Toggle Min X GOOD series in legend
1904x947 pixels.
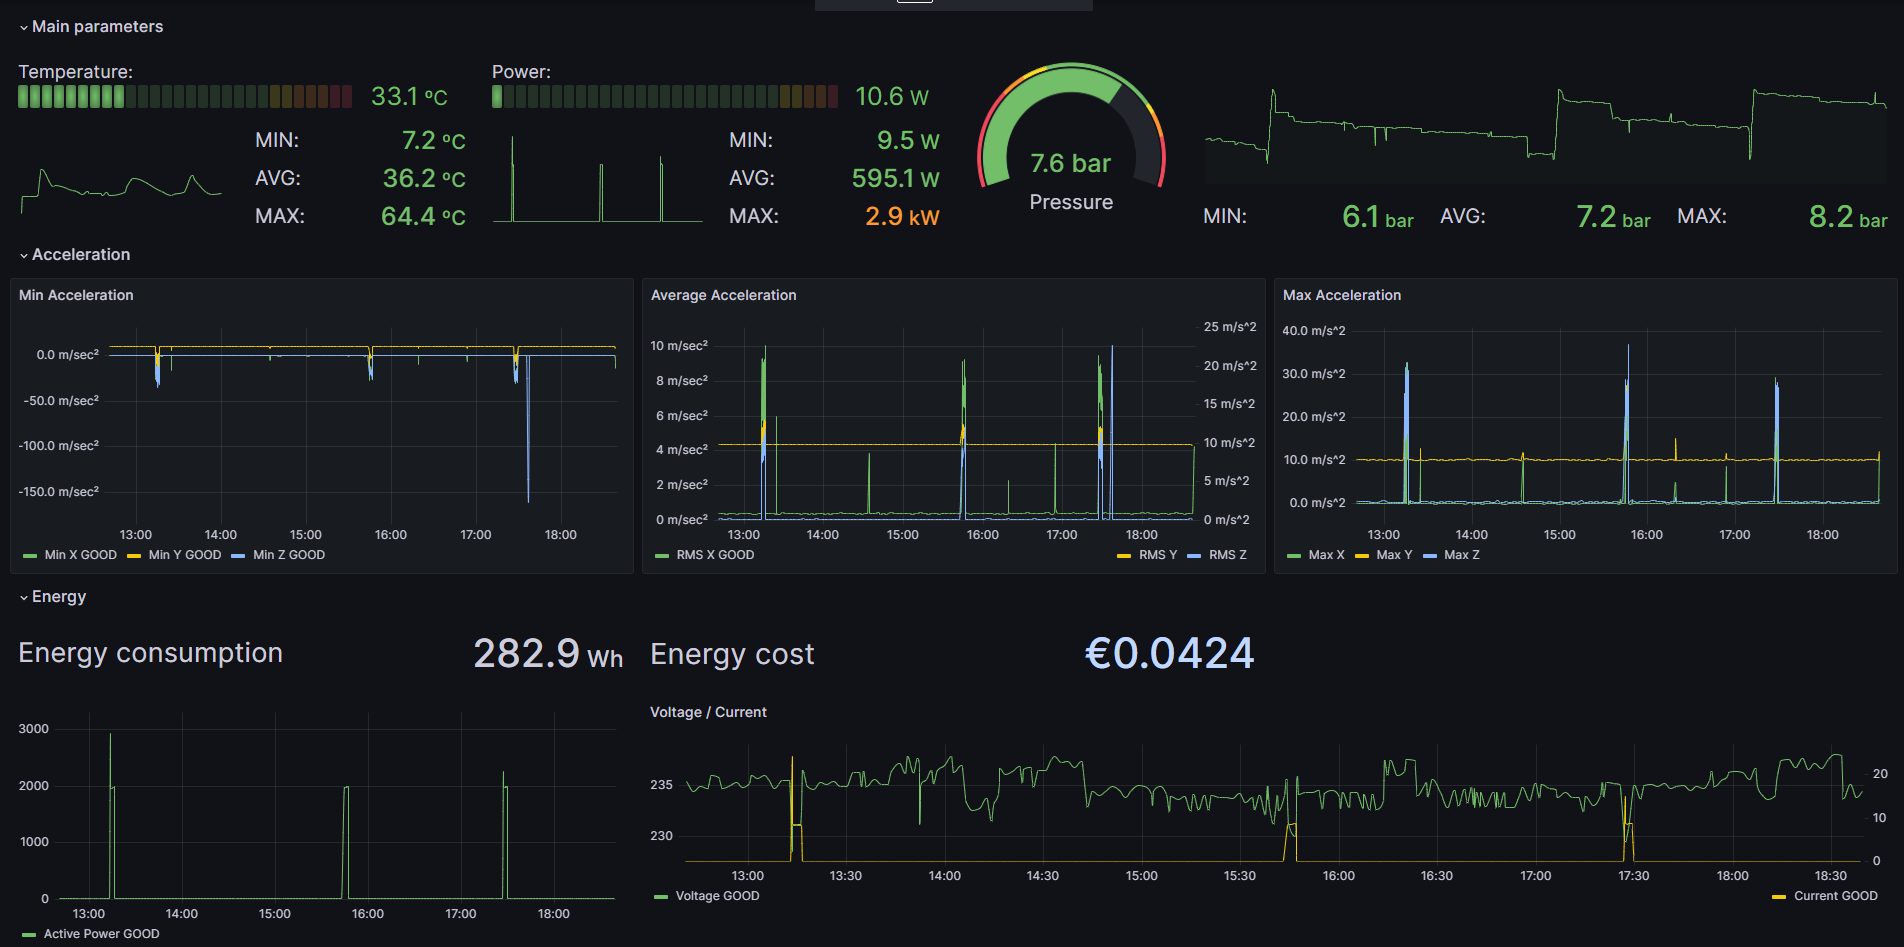80,555
